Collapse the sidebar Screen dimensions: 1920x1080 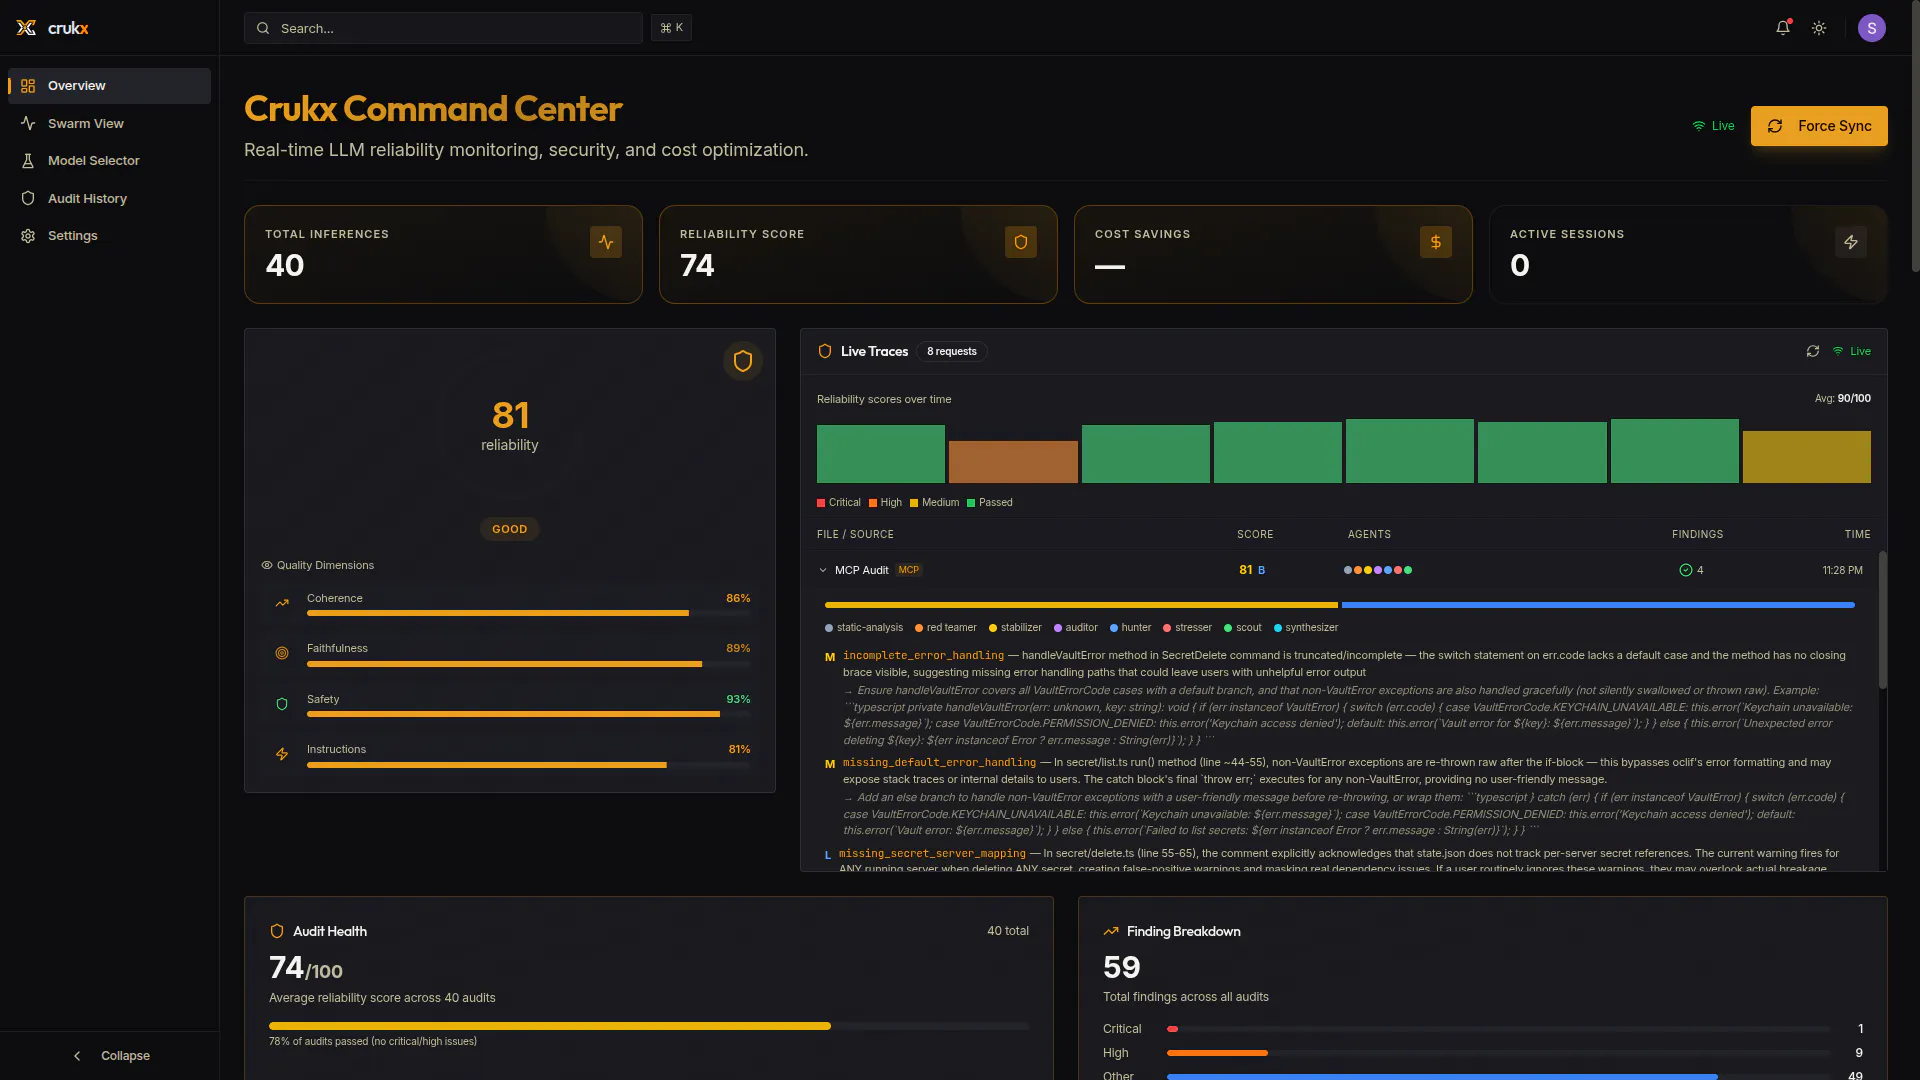pos(110,1056)
